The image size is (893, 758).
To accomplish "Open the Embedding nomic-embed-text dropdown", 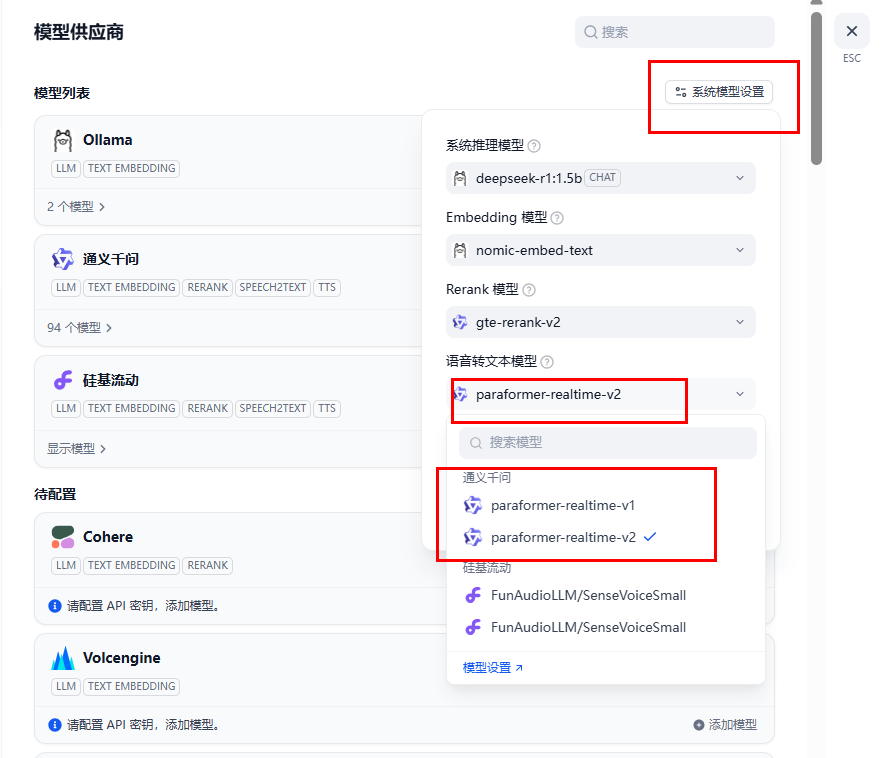I will coord(600,250).
